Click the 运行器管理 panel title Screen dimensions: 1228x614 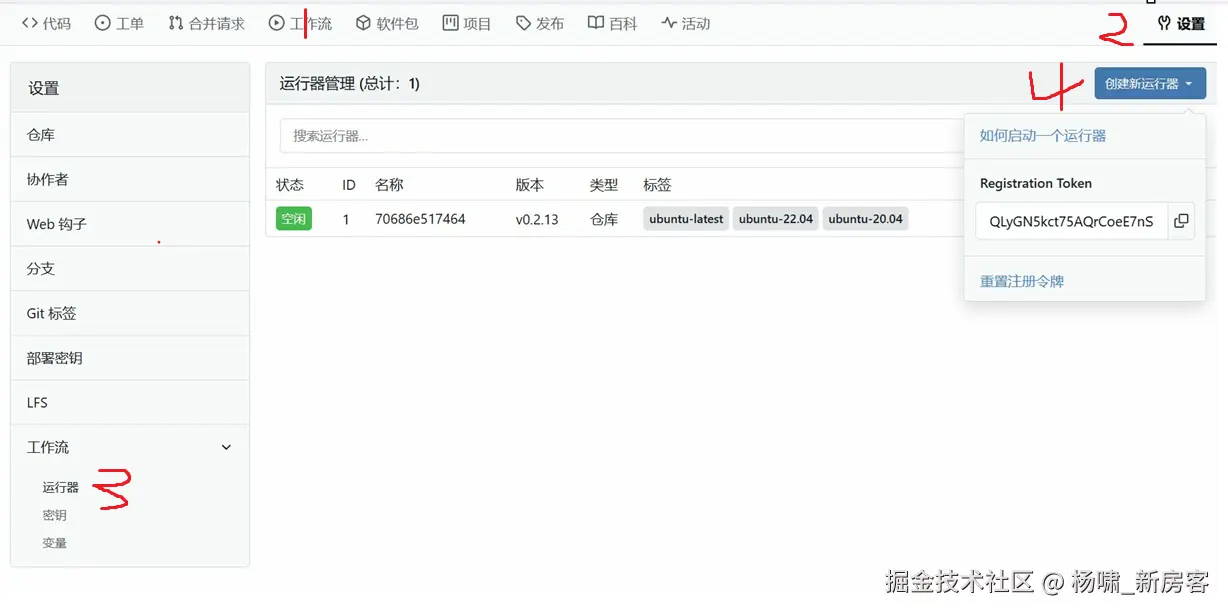pos(350,84)
